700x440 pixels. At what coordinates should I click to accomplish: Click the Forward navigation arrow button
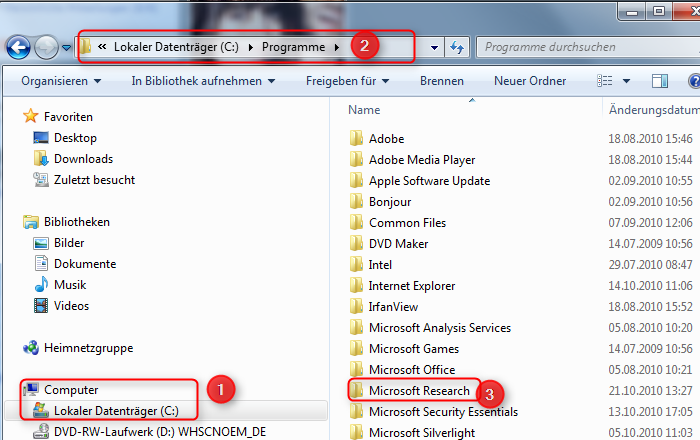click(46, 47)
